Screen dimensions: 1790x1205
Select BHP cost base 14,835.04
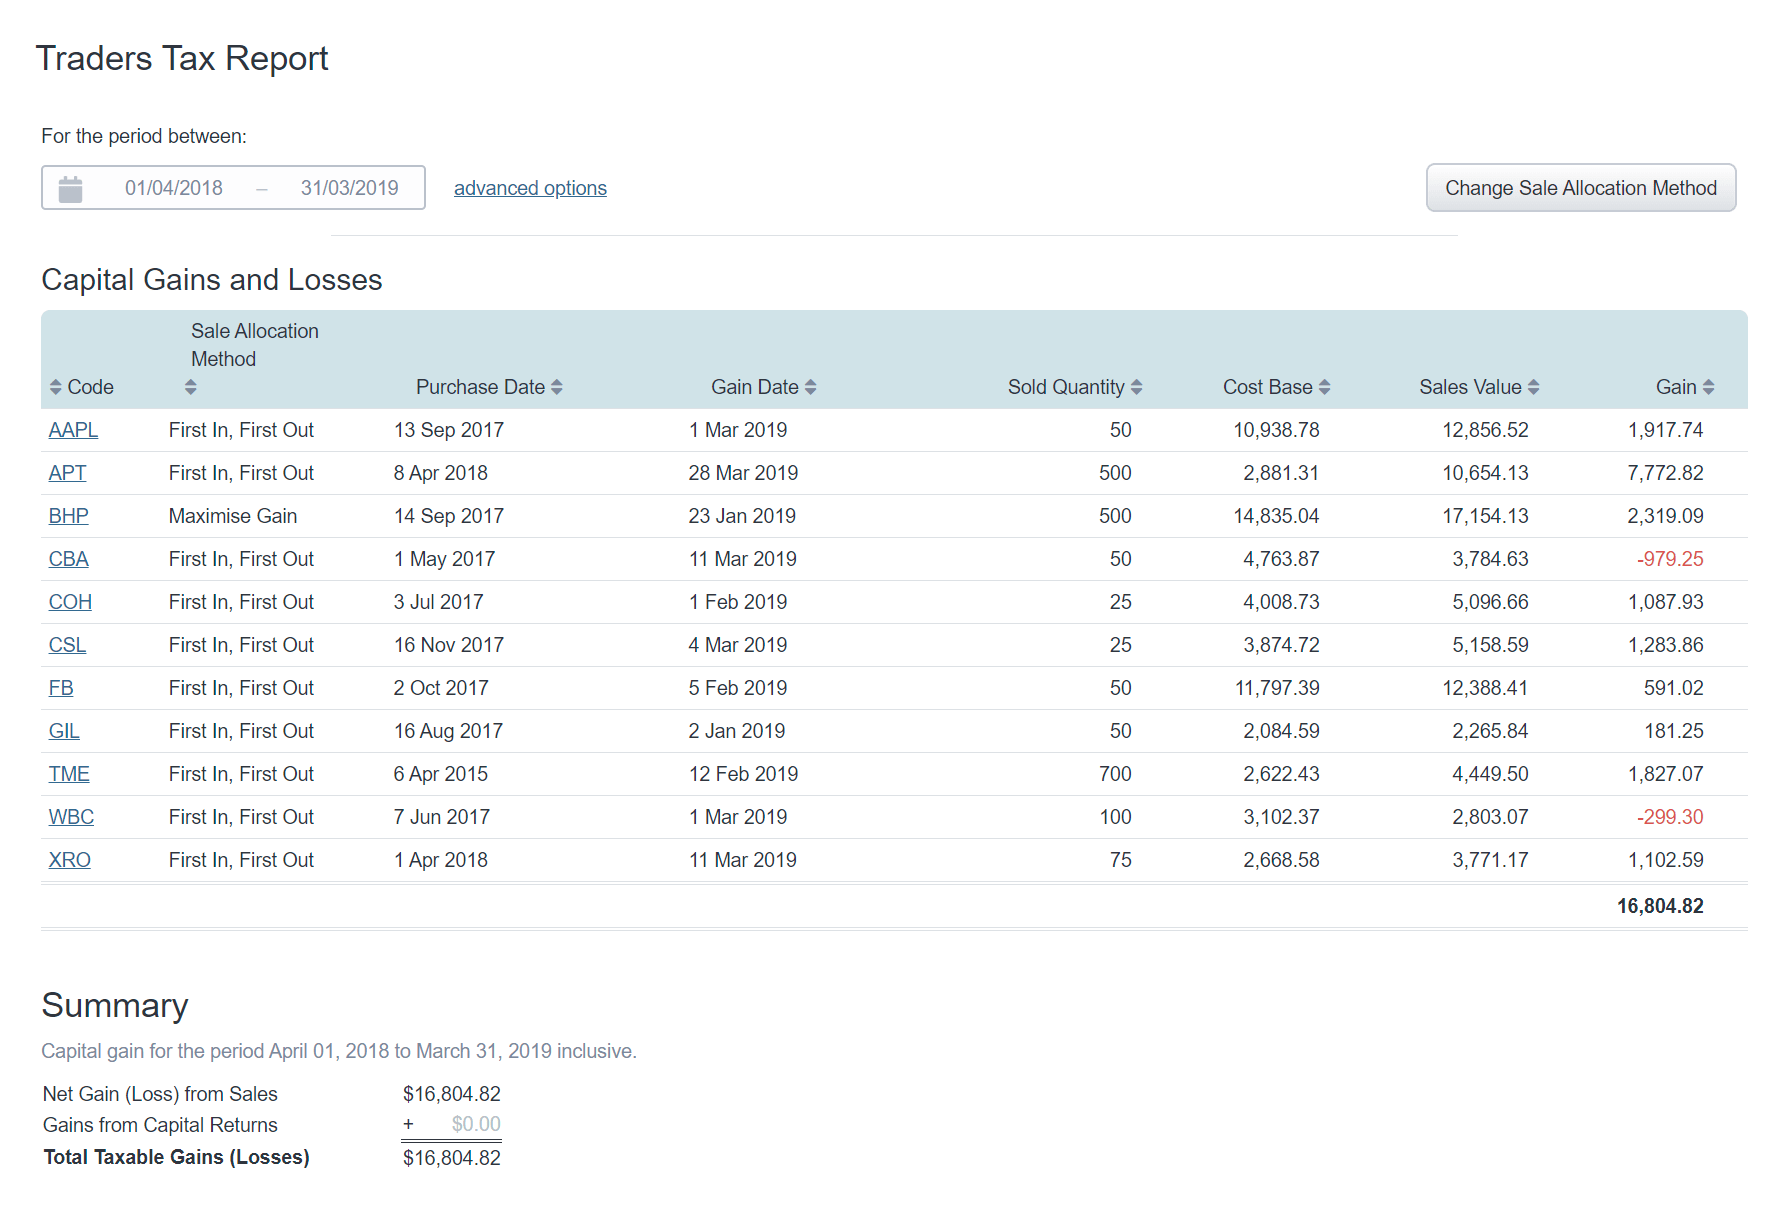point(1276,516)
